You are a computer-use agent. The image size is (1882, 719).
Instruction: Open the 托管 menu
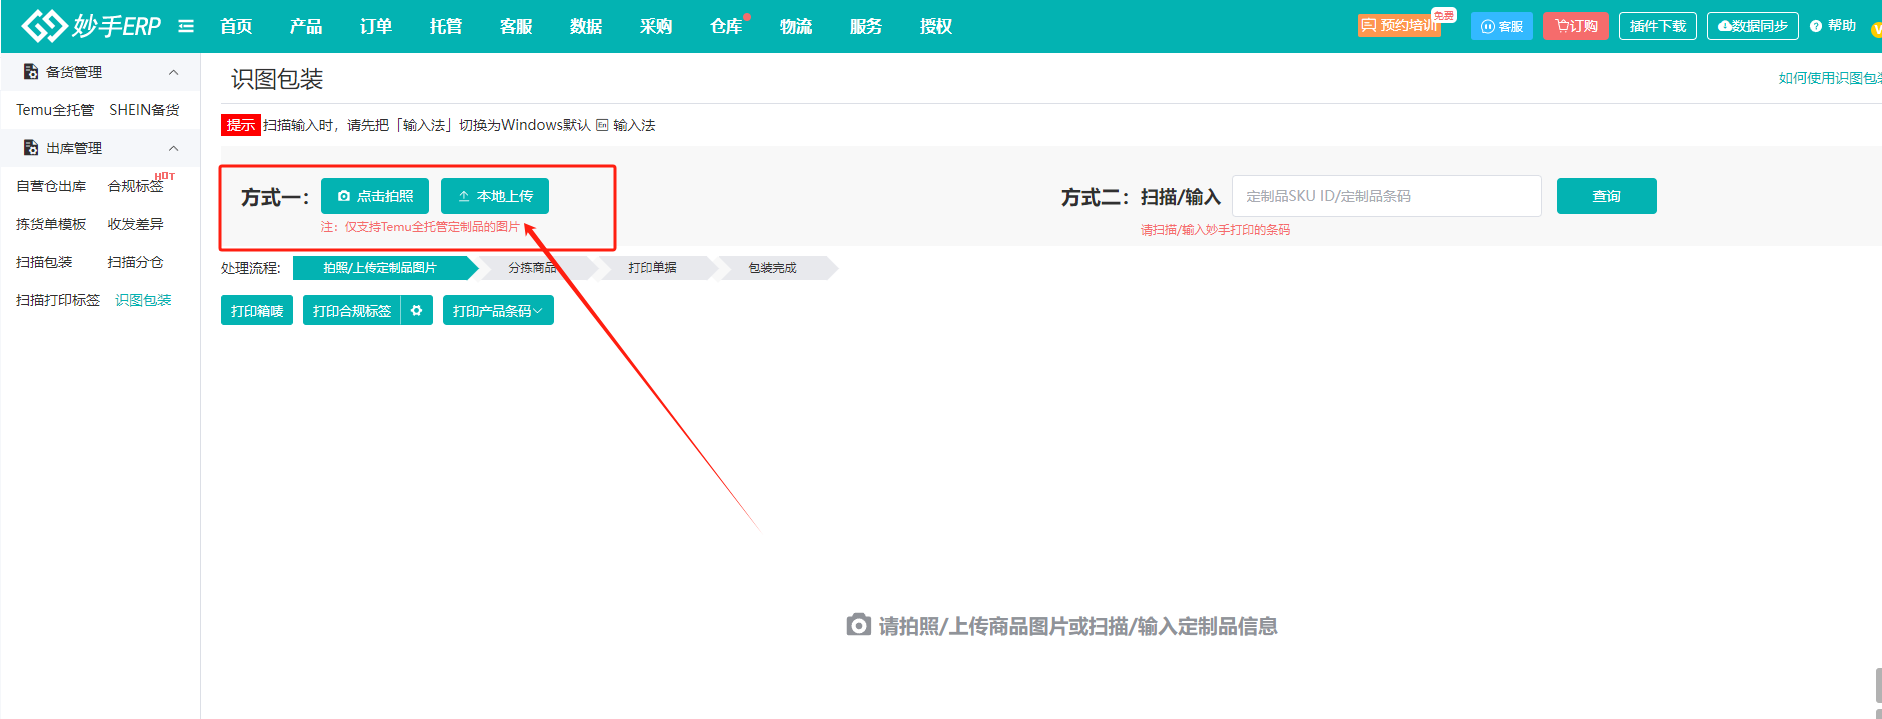click(x=446, y=26)
